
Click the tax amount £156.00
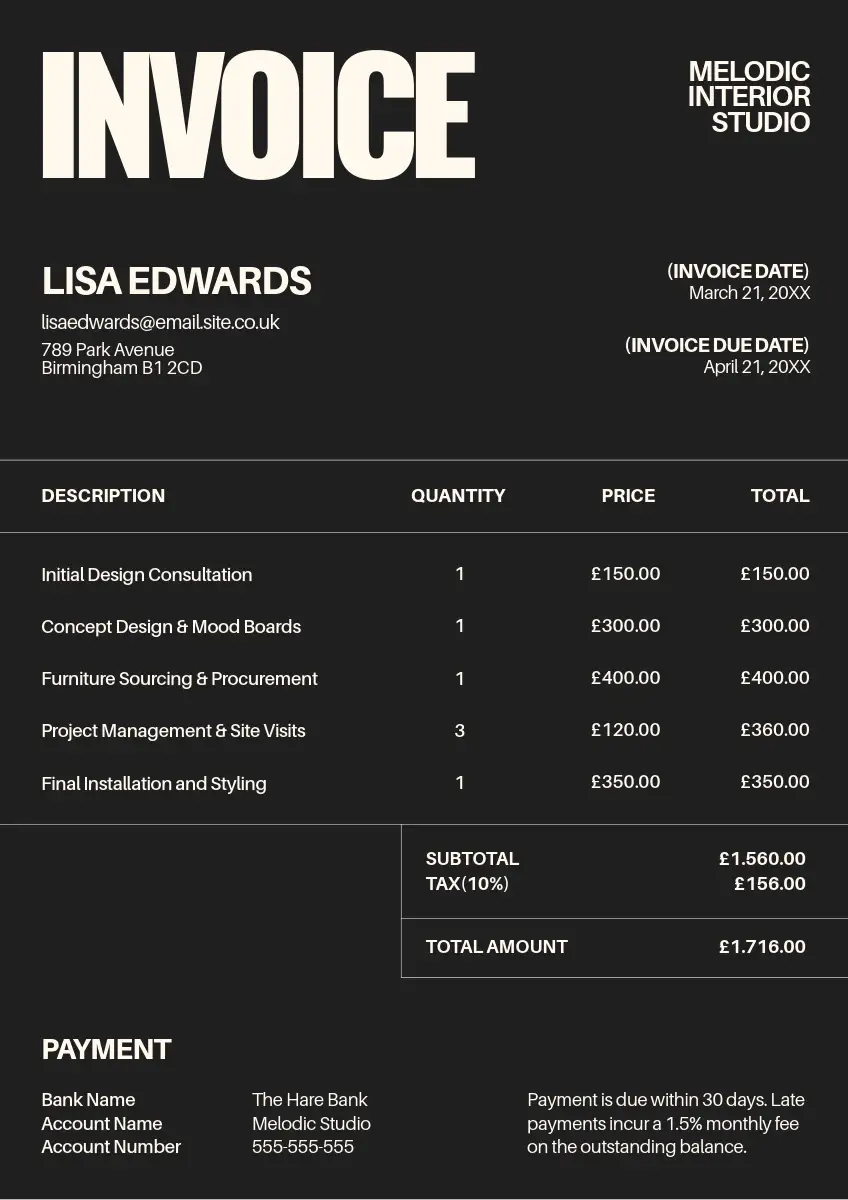769,884
